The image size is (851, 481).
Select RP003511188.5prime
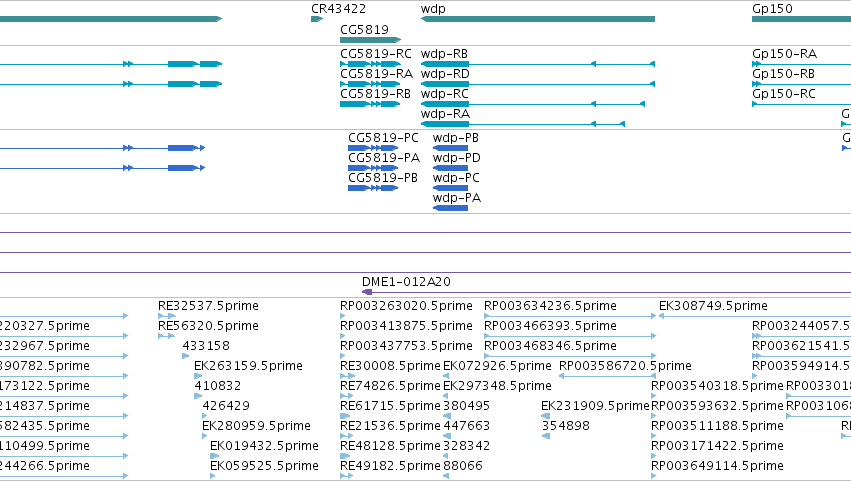(717, 426)
